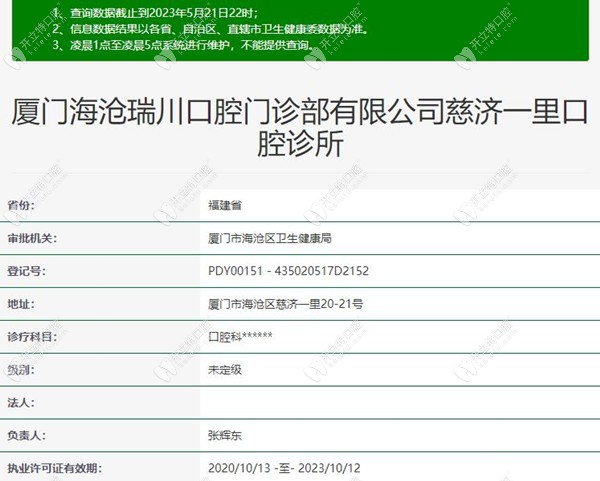Screen dimensions: 600x481
Task: Select the value 厦门市海沧区卫生健康局
Action: click(270, 238)
